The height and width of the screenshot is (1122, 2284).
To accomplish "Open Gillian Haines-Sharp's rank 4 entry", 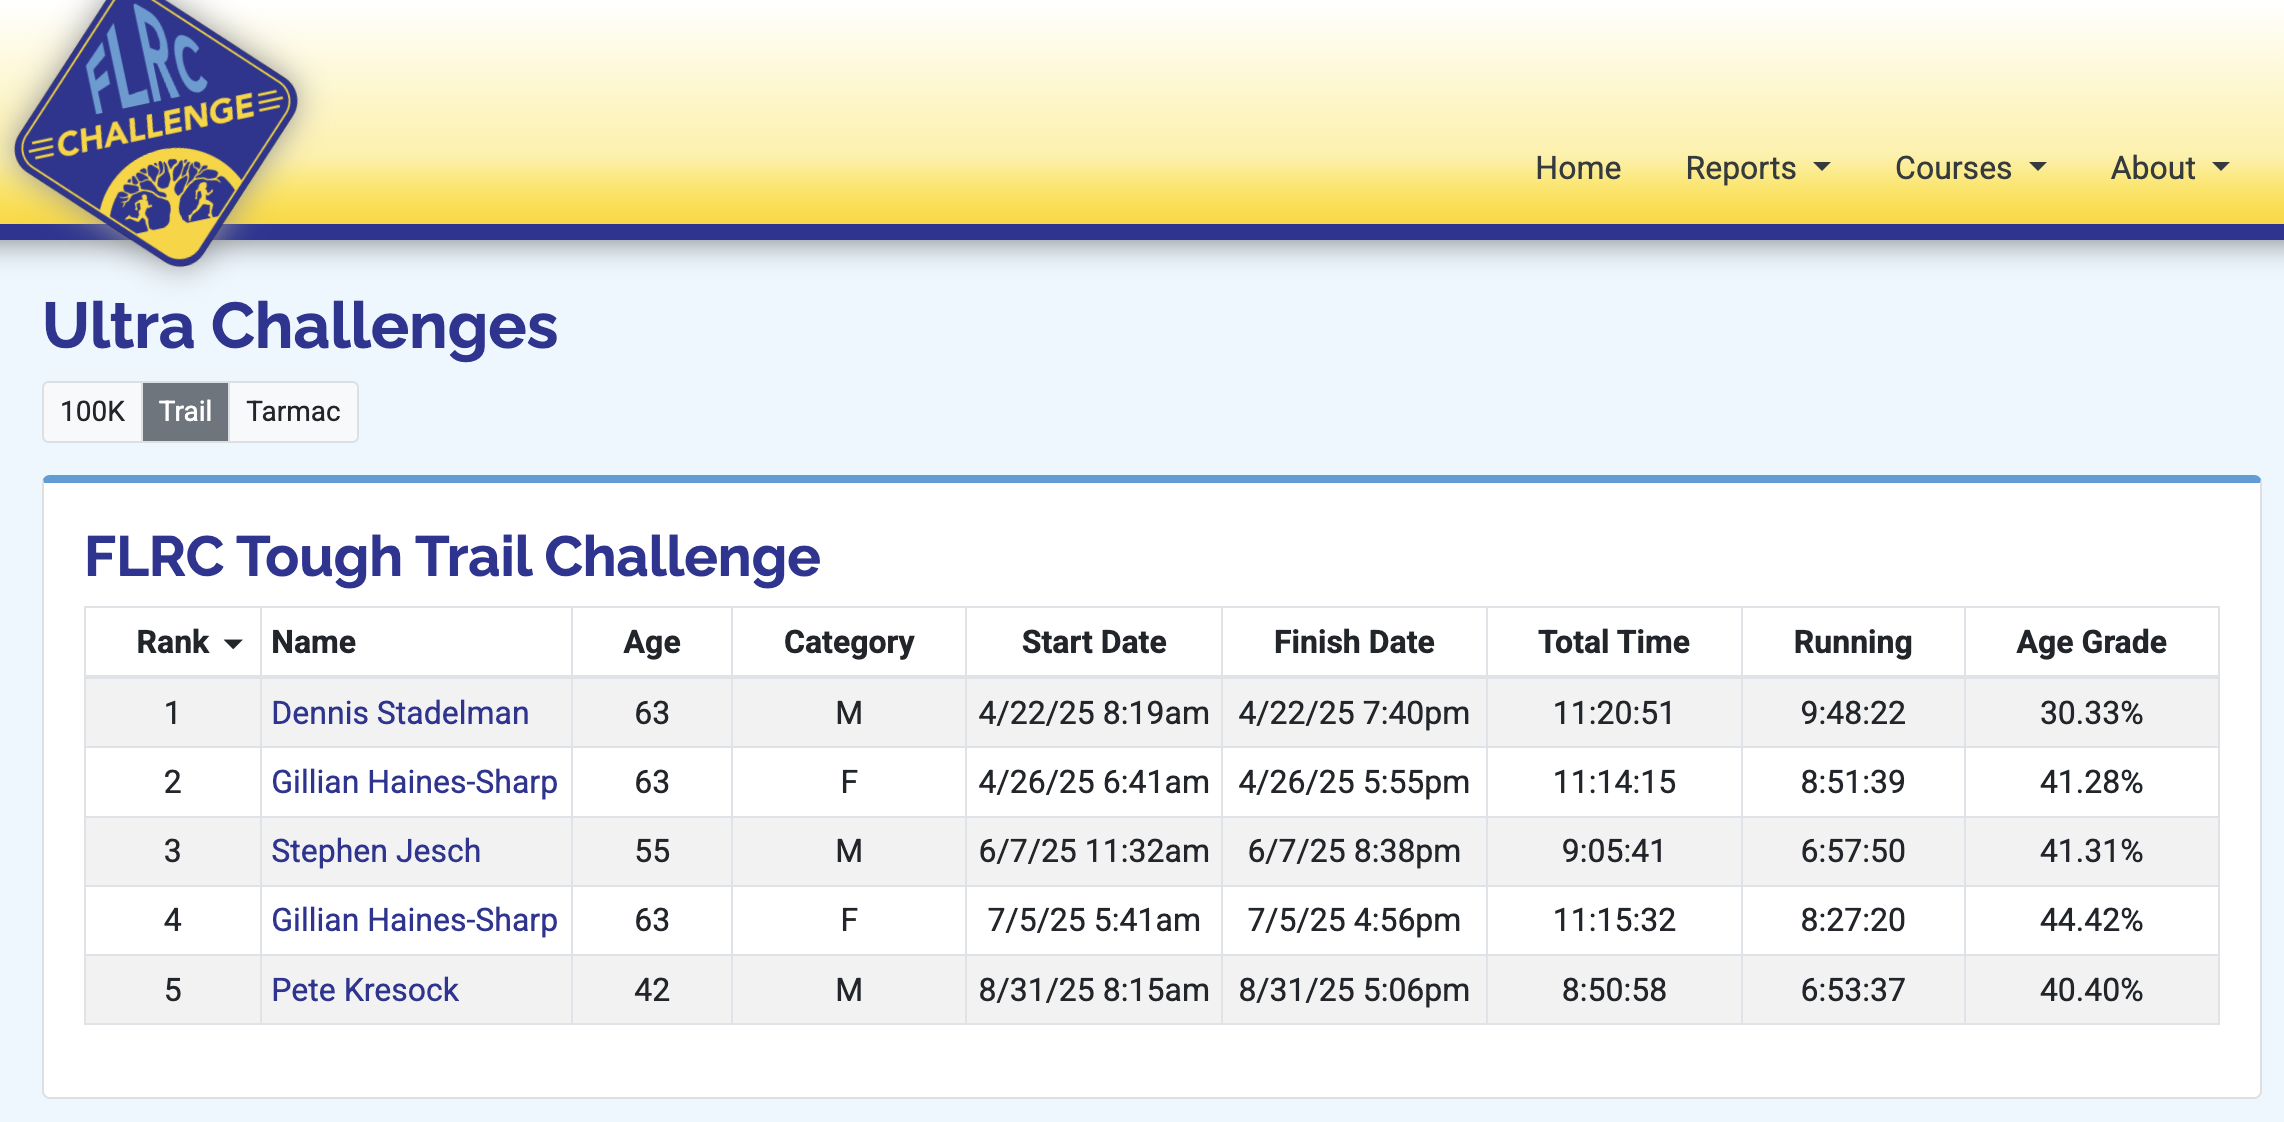I will coord(414,920).
